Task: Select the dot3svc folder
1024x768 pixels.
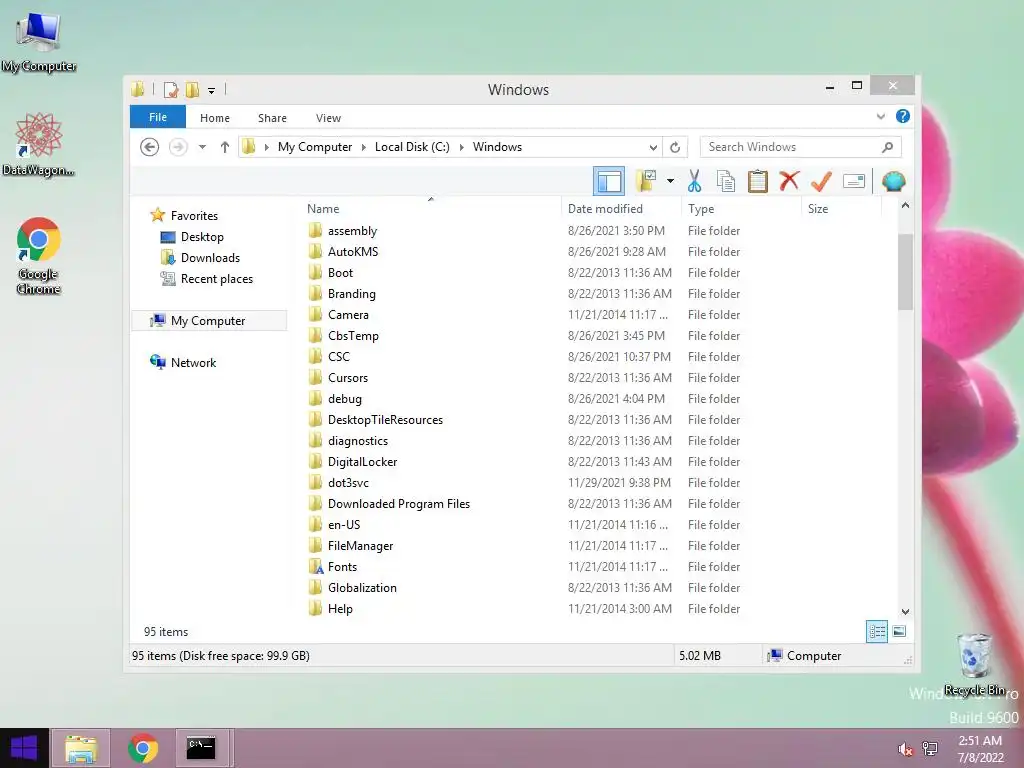Action: pos(348,483)
